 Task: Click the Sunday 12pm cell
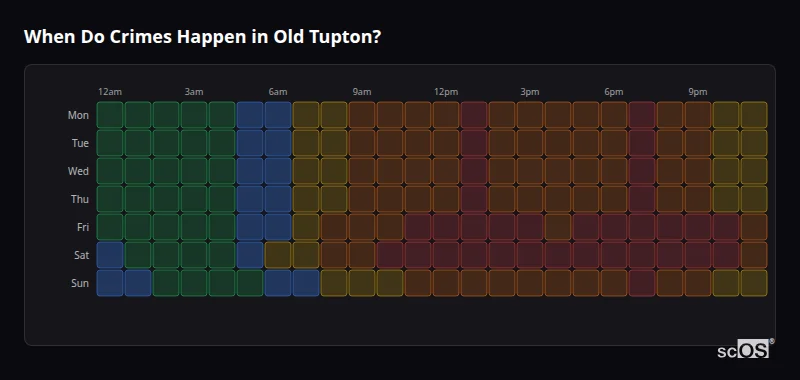(446, 283)
